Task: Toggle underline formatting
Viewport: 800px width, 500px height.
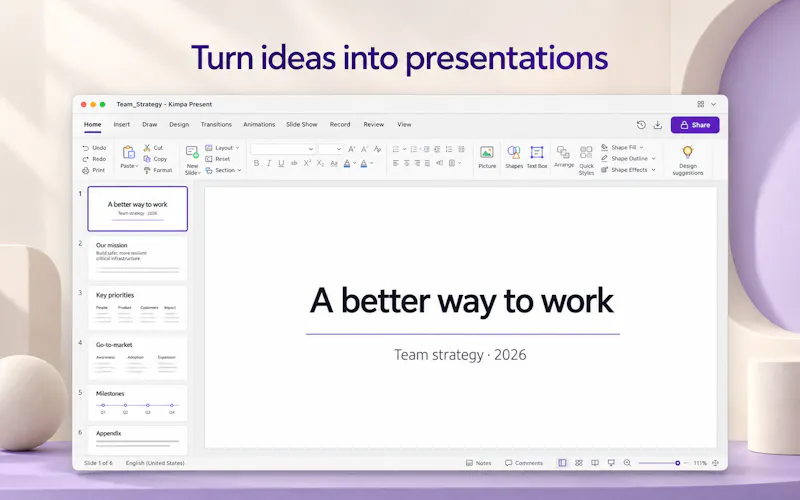Action: [x=281, y=163]
